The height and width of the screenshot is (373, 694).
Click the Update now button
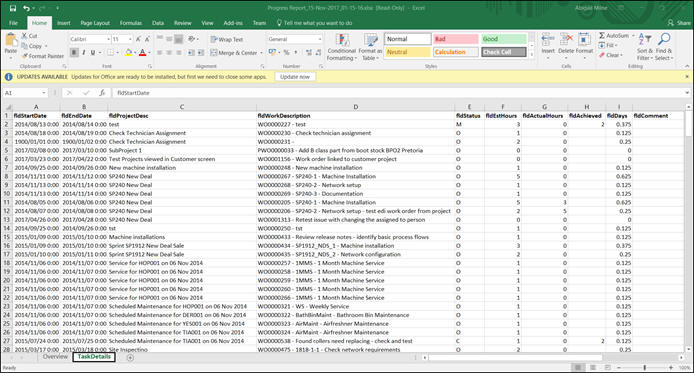295,77
